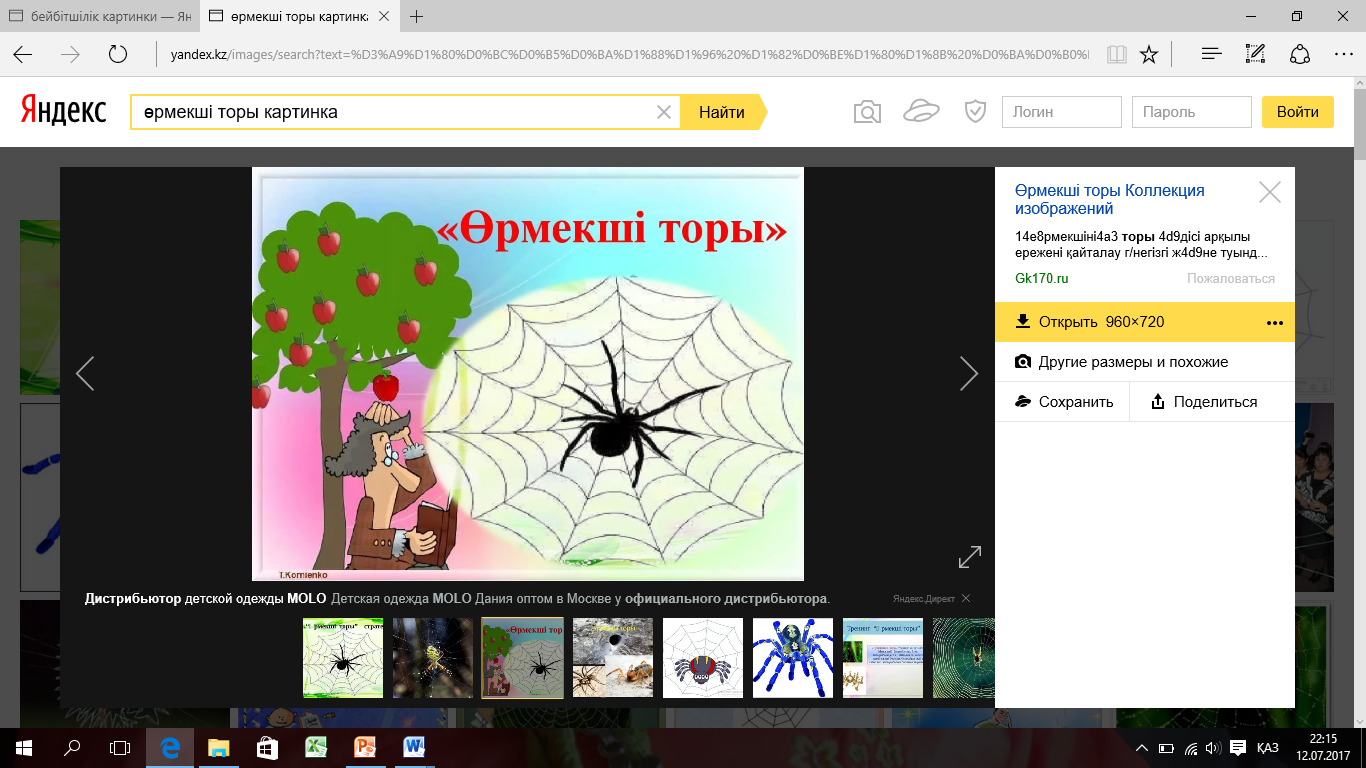The image size is (1366, 768).
Task: Click the Яндекс logo
Action: tap(64, 112)
